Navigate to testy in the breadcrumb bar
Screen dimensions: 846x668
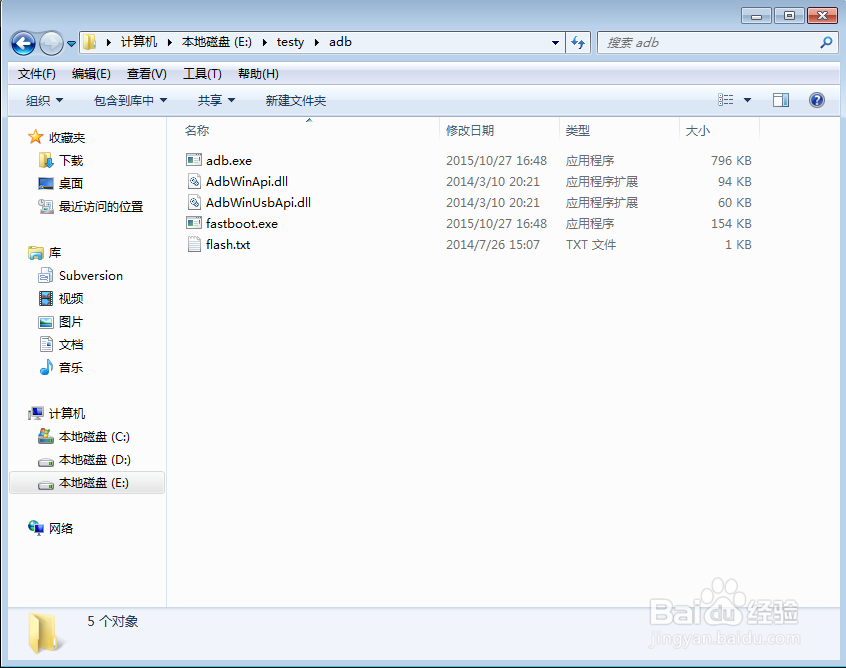(x=290, y=42)
